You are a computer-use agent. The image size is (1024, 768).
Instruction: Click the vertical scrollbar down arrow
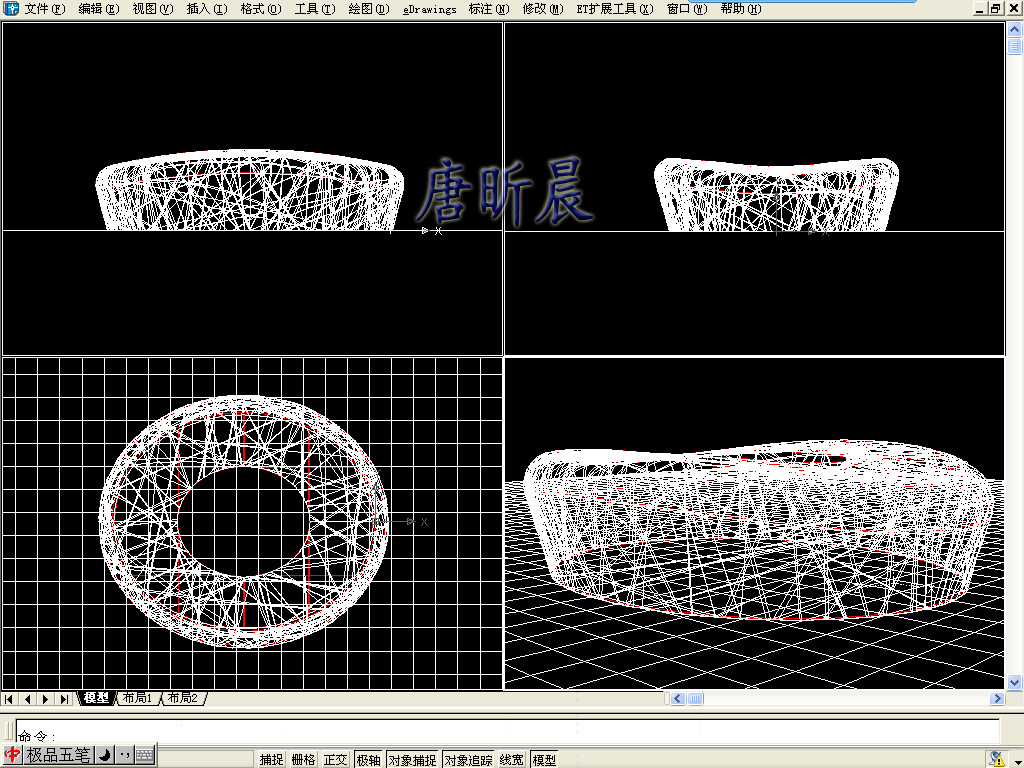1014,682
